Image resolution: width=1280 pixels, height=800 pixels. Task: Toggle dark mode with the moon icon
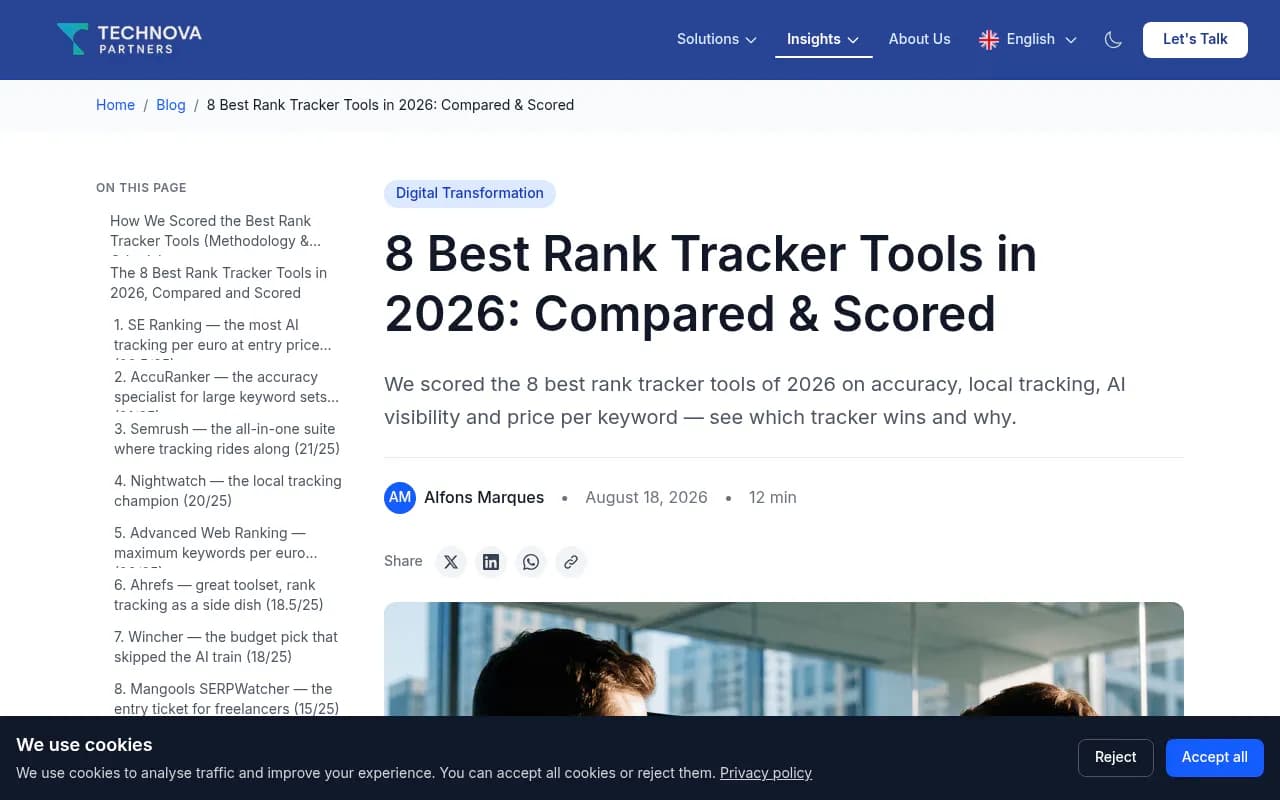click(x=1113, y=40)
